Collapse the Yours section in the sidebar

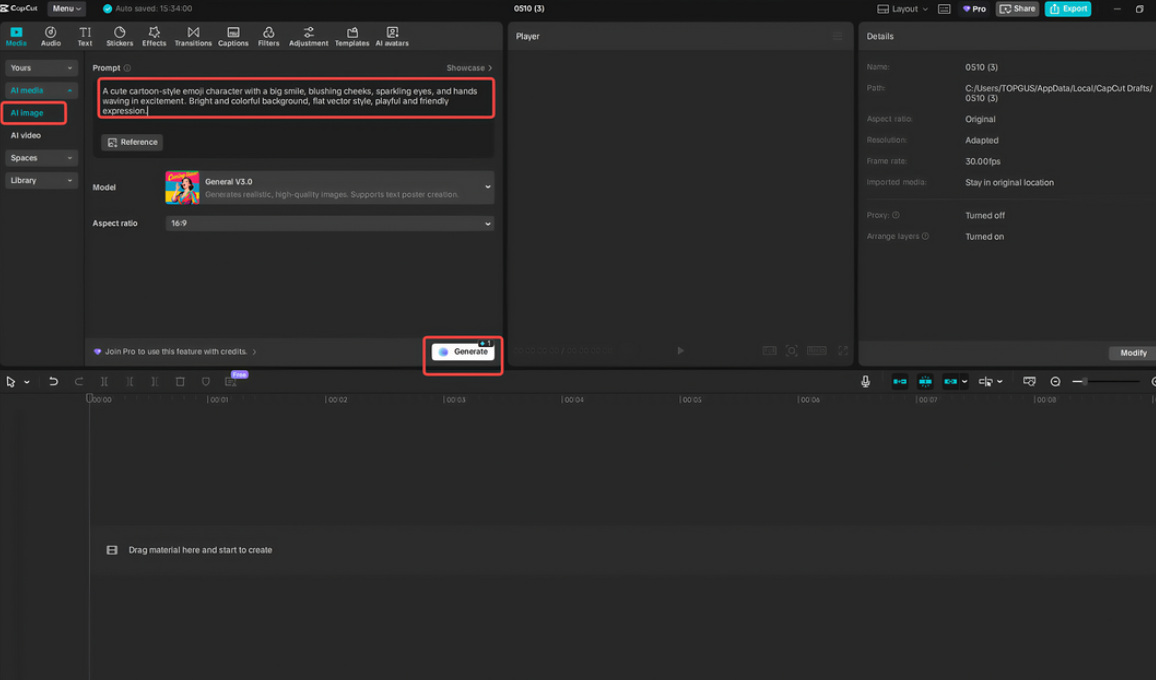pos(40,67)
